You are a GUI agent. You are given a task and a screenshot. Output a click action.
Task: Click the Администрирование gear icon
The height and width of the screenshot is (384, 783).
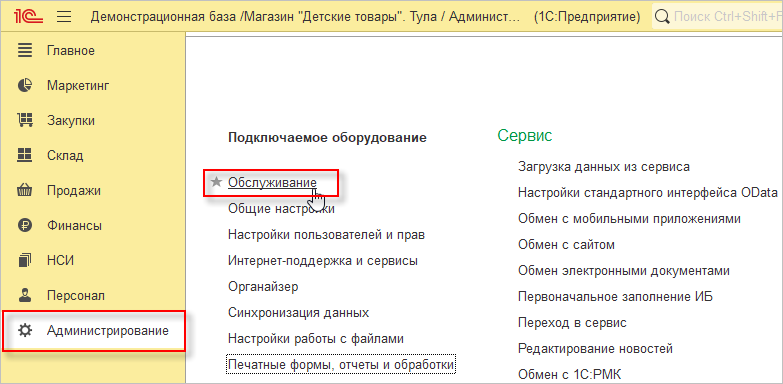pos(24,330)
